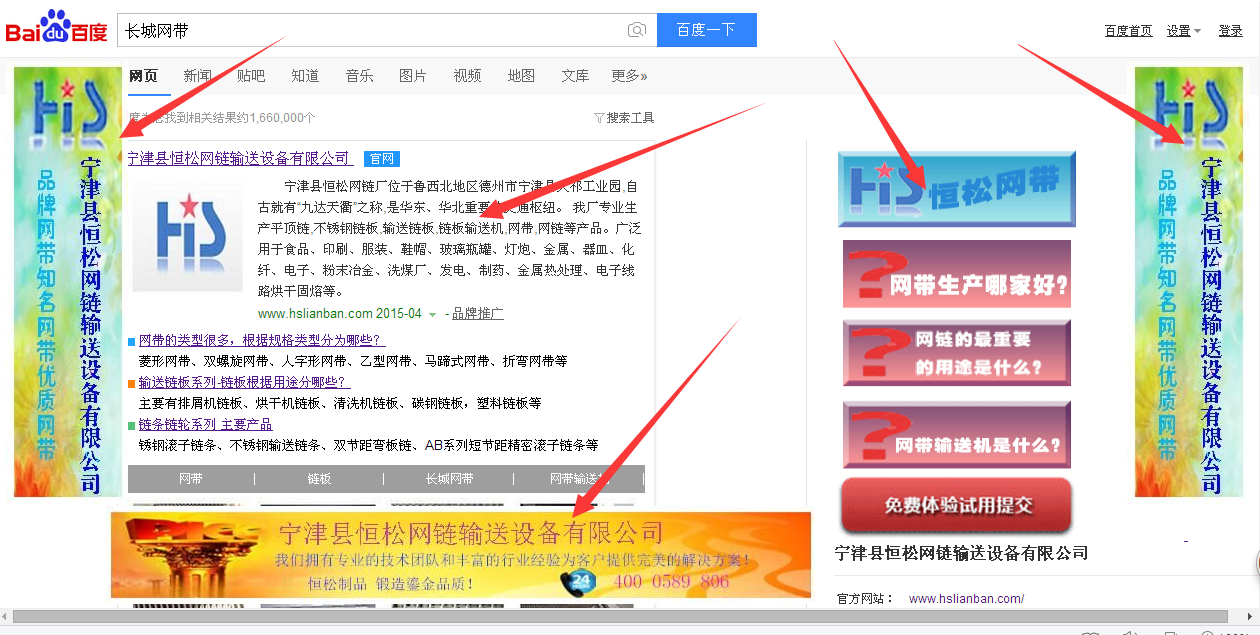Click the Baidu logo
Screen dimensions: 1260x635
click(56, 28)
